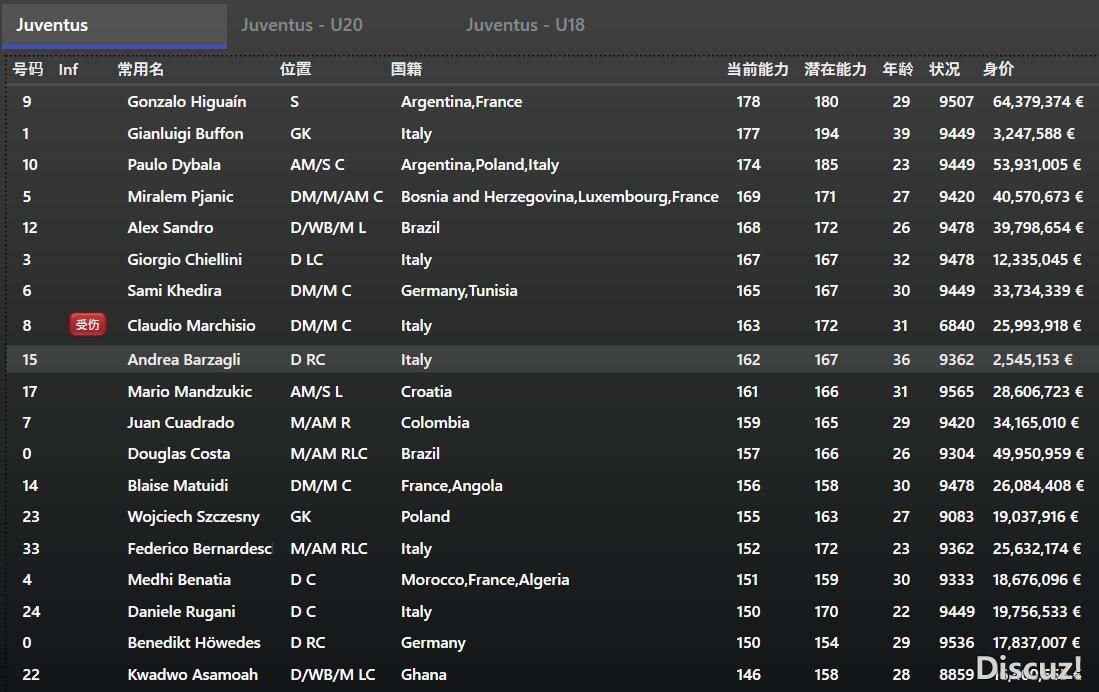Click value "53,931,005 €"
Viewport: 1099px width, 692px height.
1037,165
